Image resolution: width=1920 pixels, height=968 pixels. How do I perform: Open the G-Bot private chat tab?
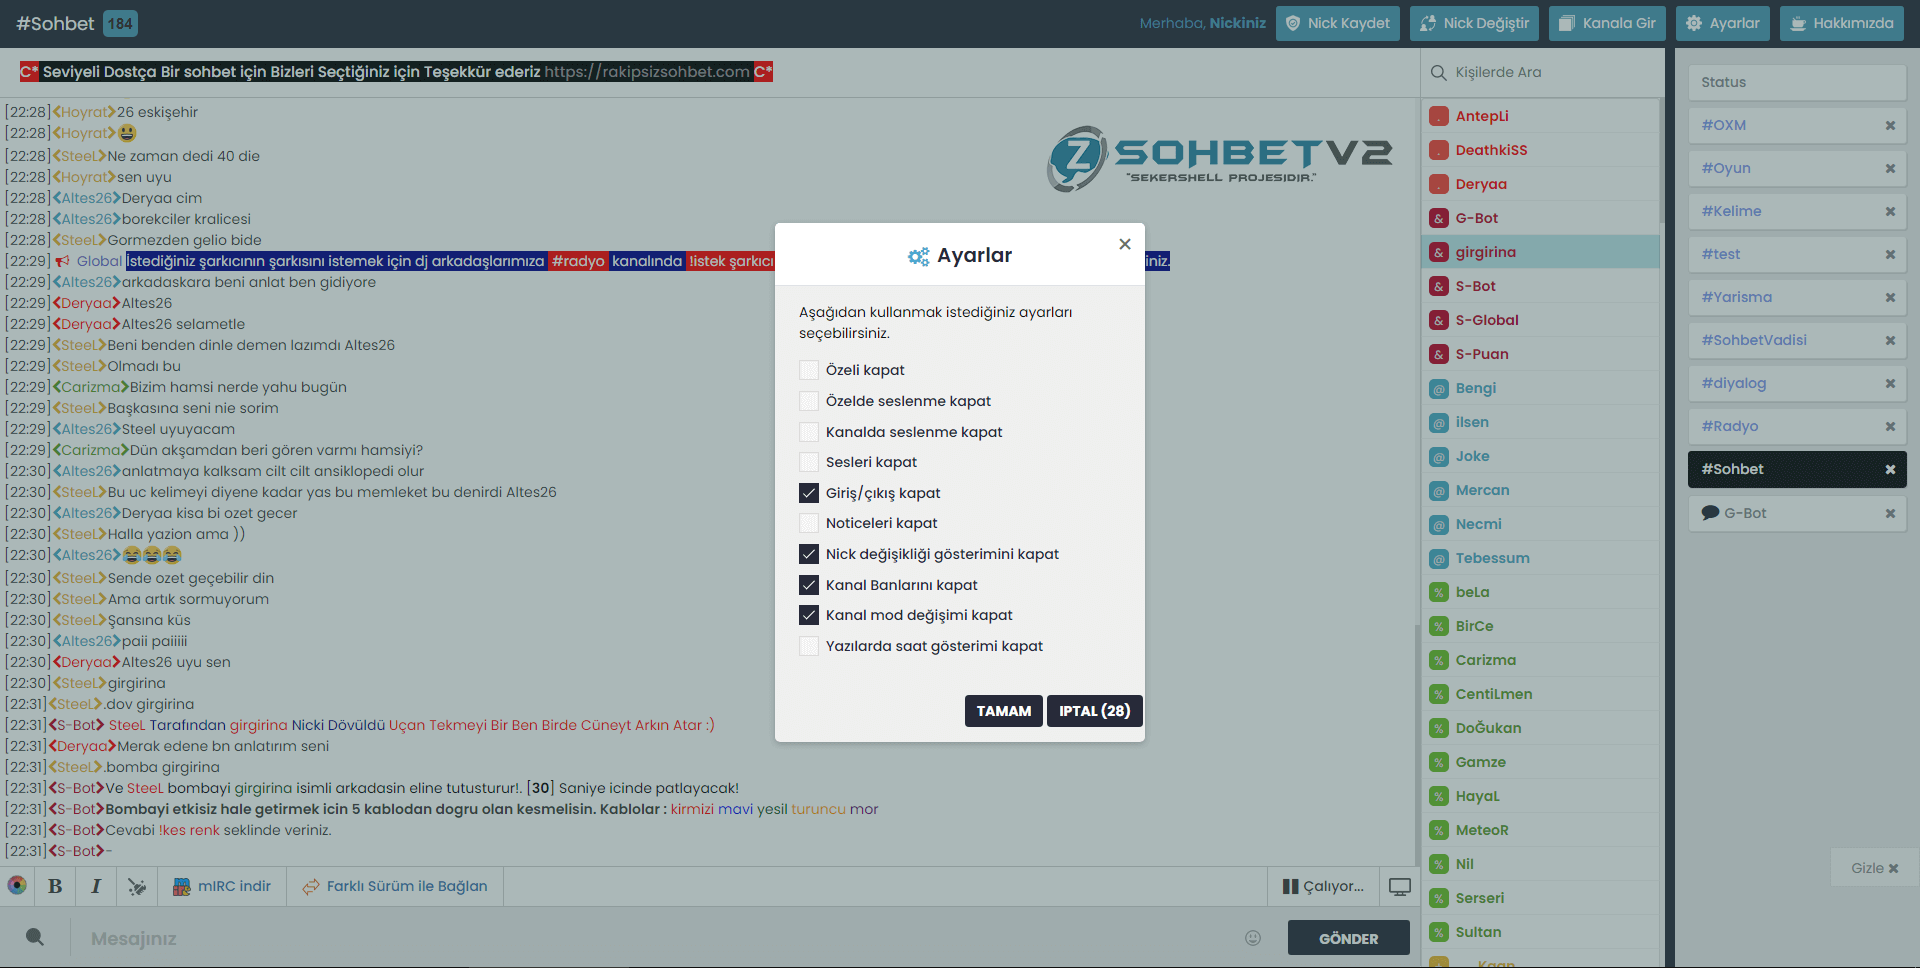pos(1797,513)
